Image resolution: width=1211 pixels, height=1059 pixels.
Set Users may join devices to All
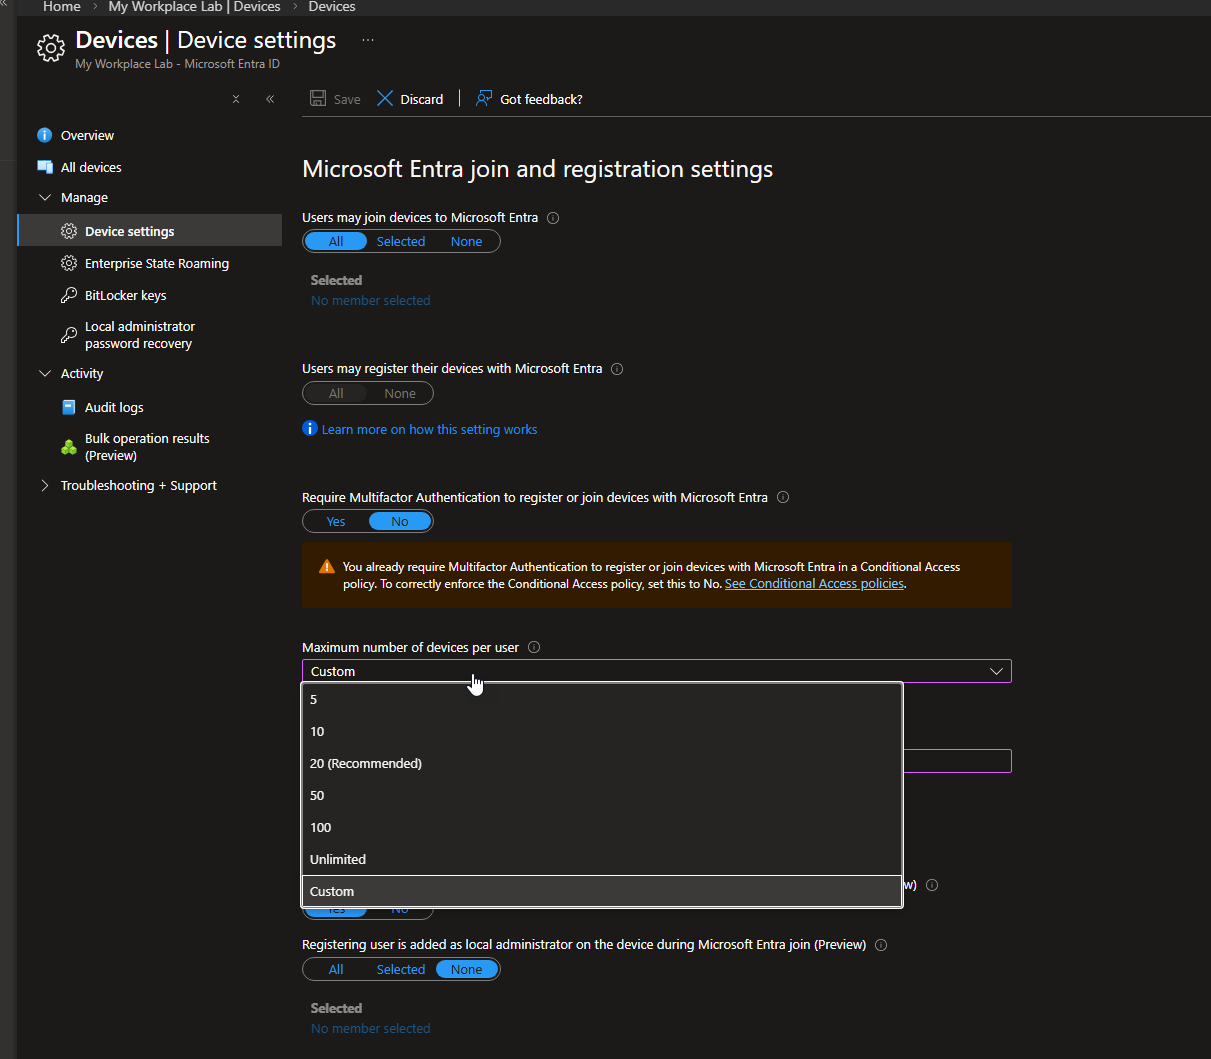[x=336, y=241]
